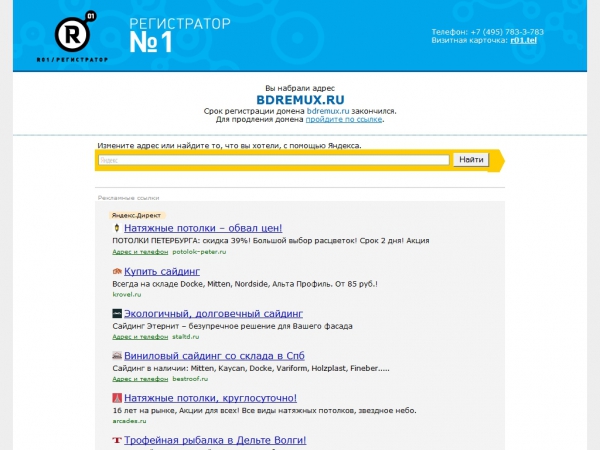Click the favicon beside "Экологичный, долговечный сайдинг"
600x450 pixels.
click(117, 314)
